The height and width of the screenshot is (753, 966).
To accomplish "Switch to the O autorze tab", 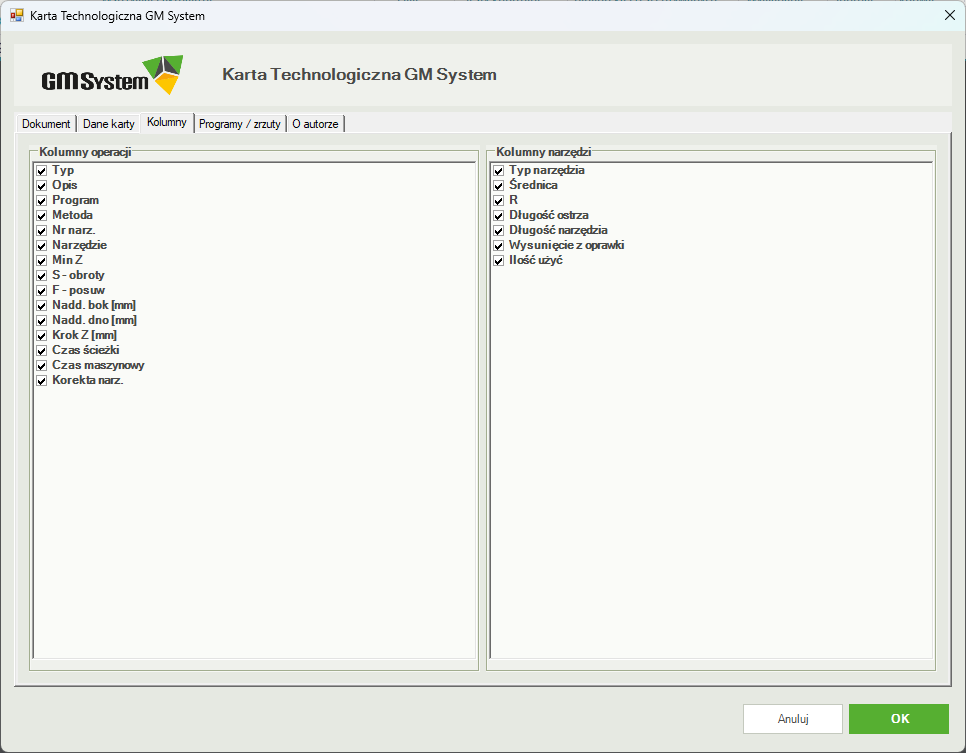I will [315, 124].
